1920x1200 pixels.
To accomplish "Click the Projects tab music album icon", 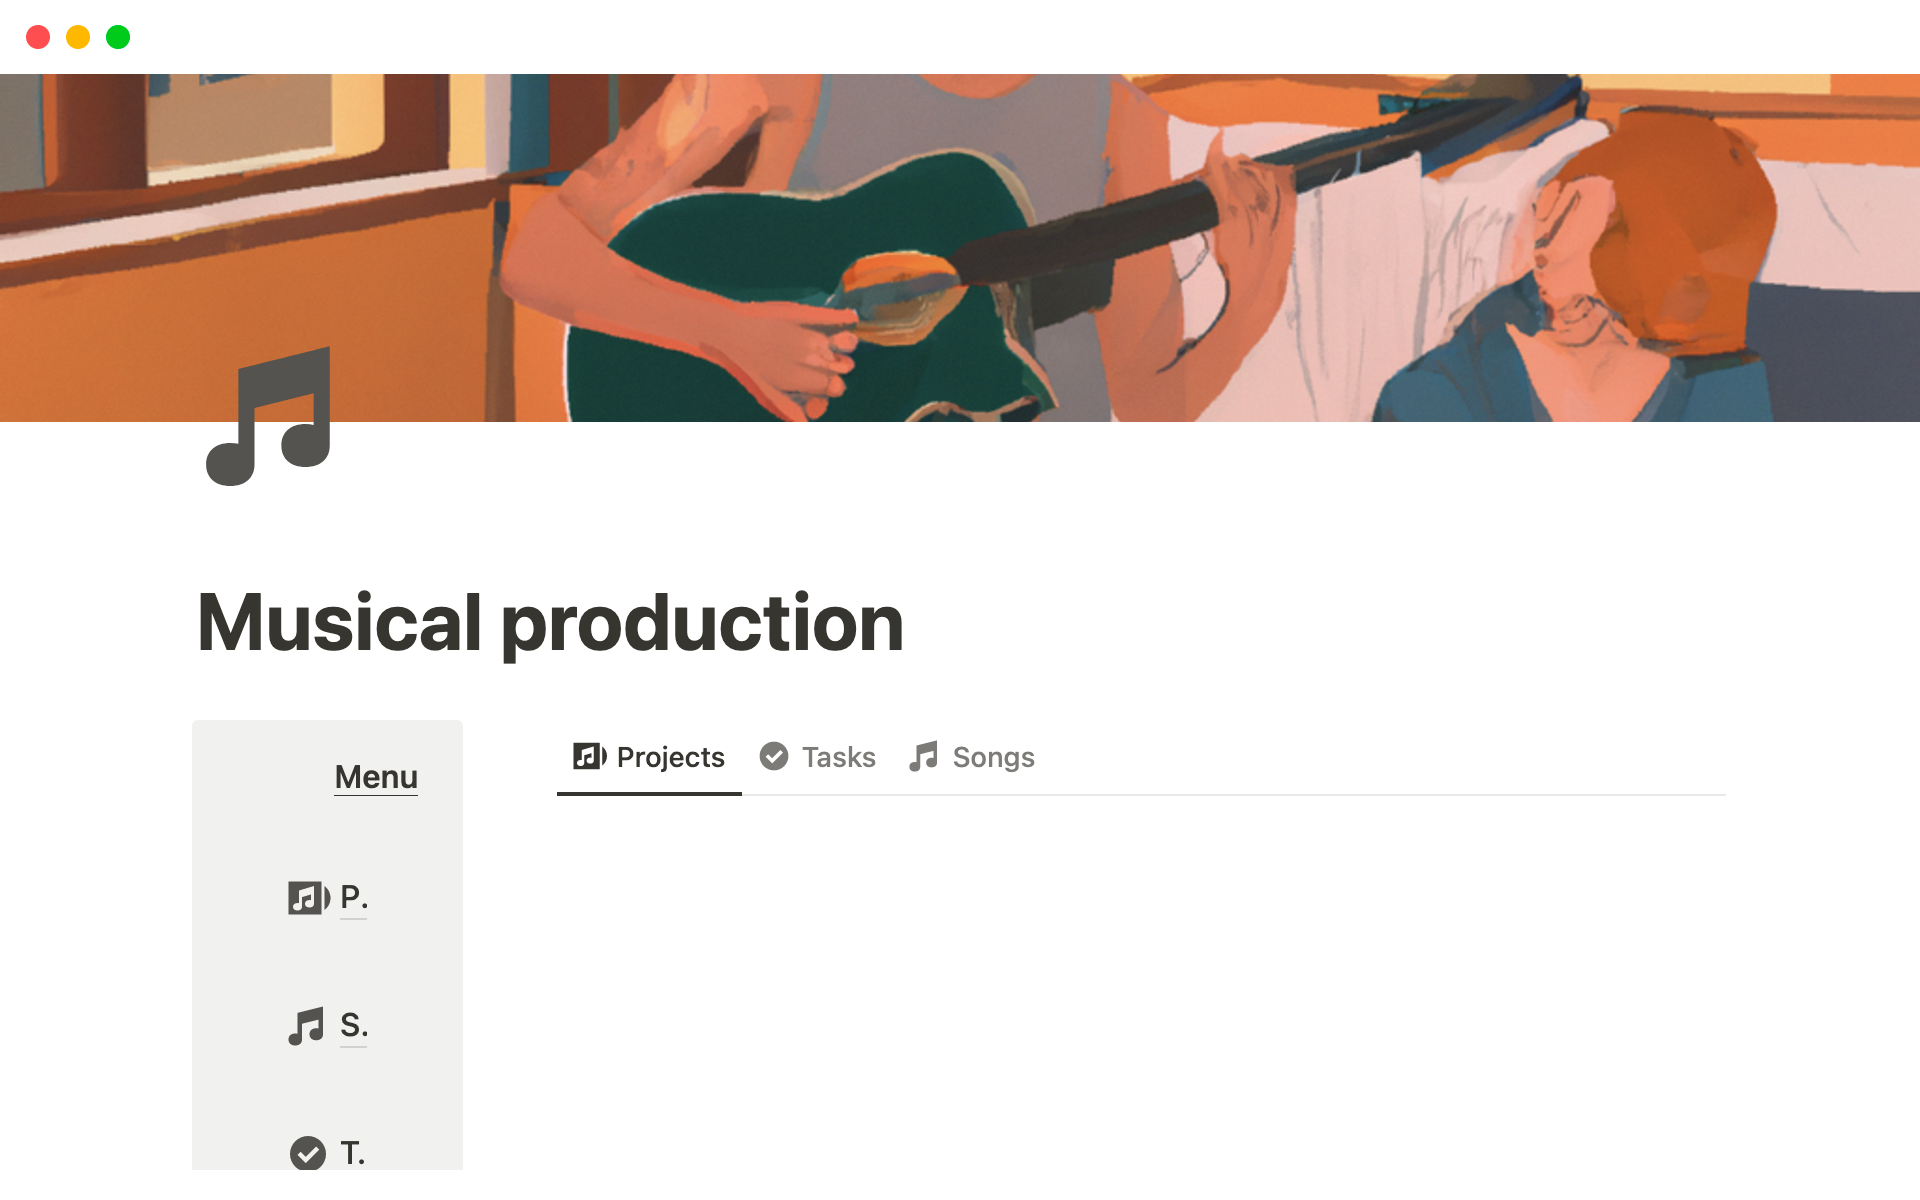I will tap(589, 757).
